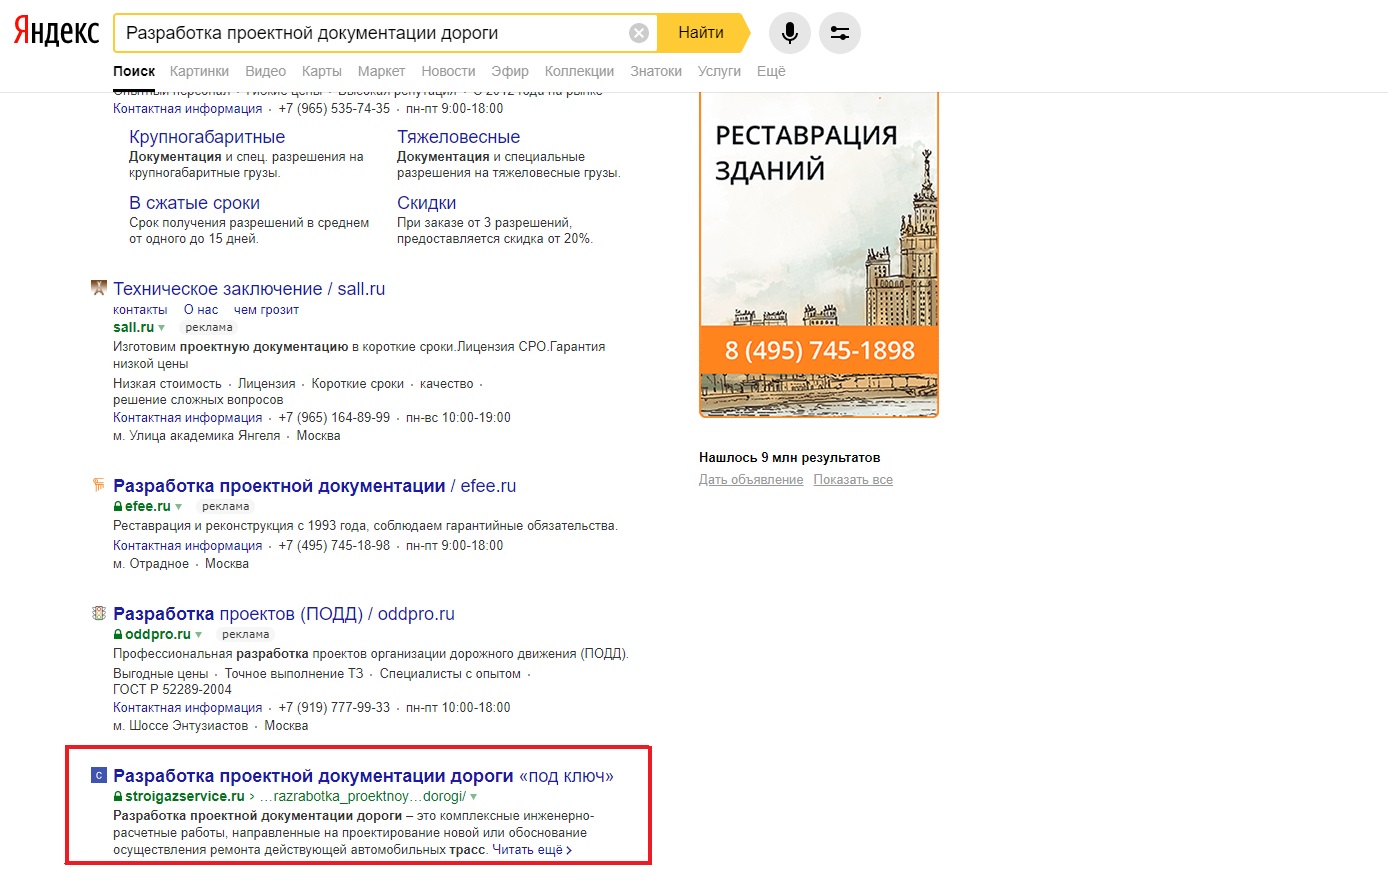Click the favicon next to 'Техническое заключение / sall.ru'

(98, 287)
